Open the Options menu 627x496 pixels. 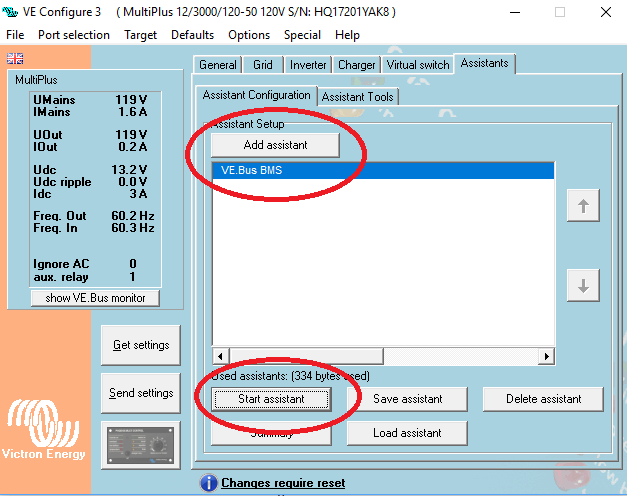249,35
